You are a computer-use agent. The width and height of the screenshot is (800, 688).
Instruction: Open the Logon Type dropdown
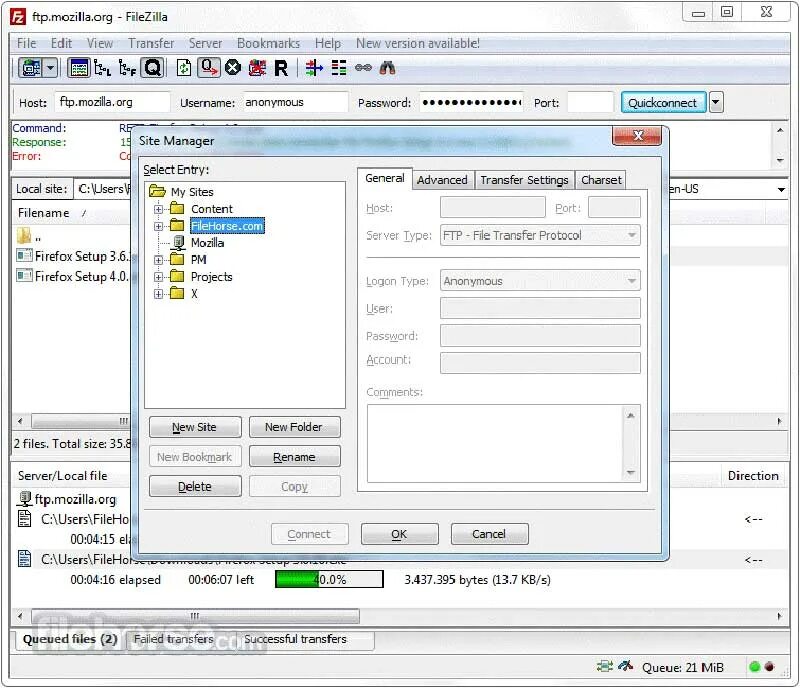[540, 281]
